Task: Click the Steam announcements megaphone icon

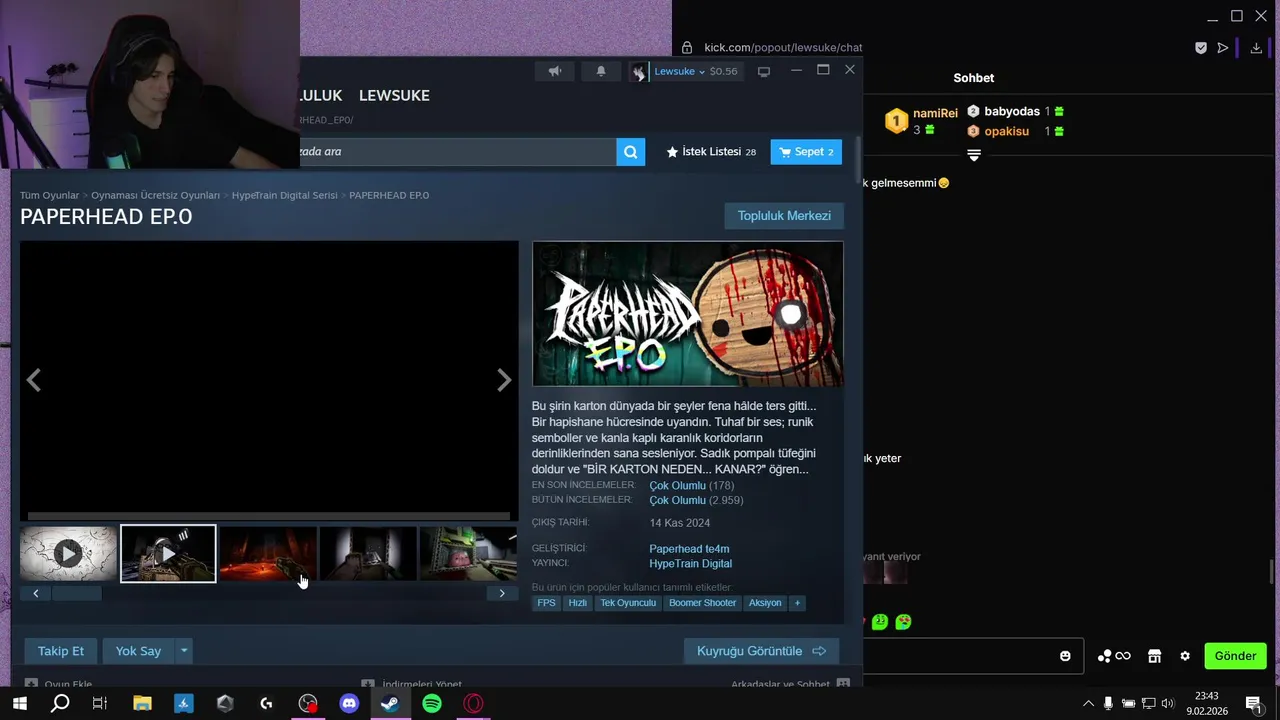Action: coord(554,71)
